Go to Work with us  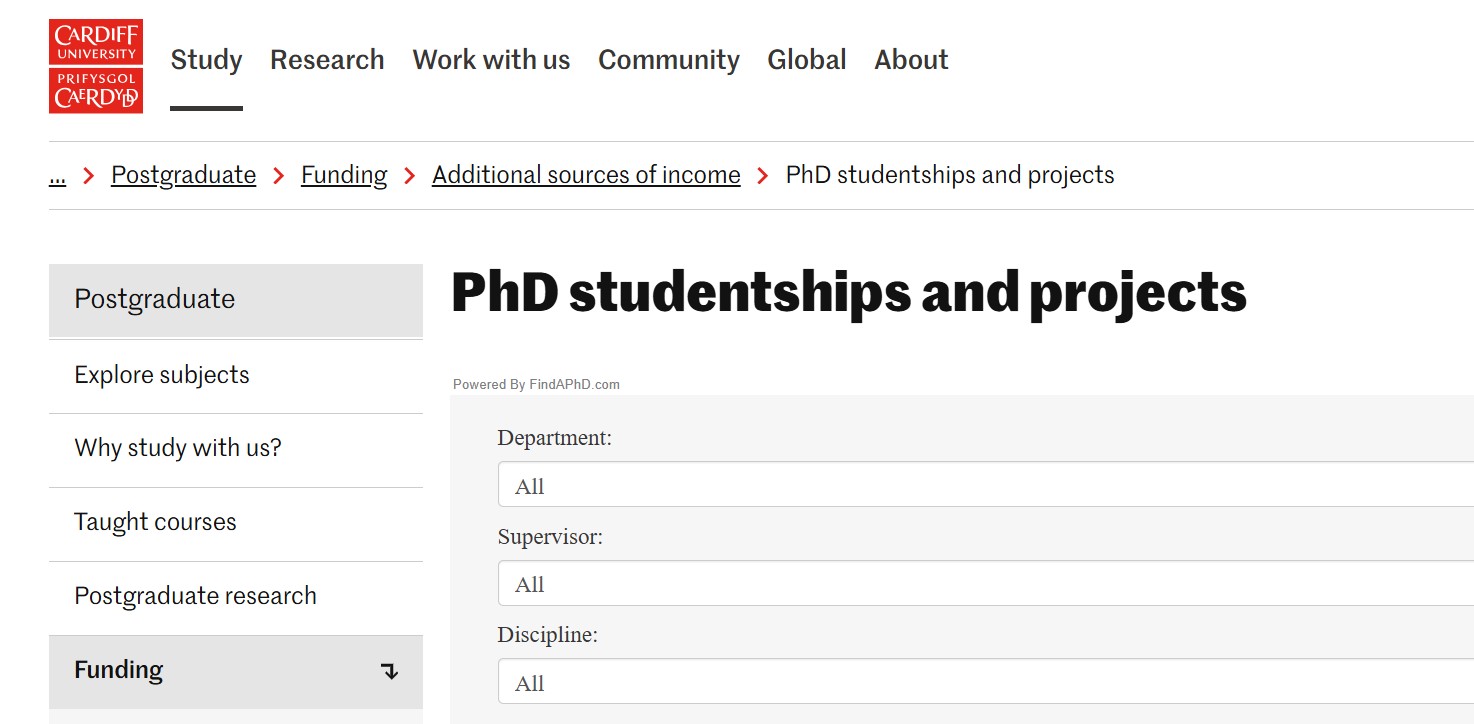(x=491, y=60)
